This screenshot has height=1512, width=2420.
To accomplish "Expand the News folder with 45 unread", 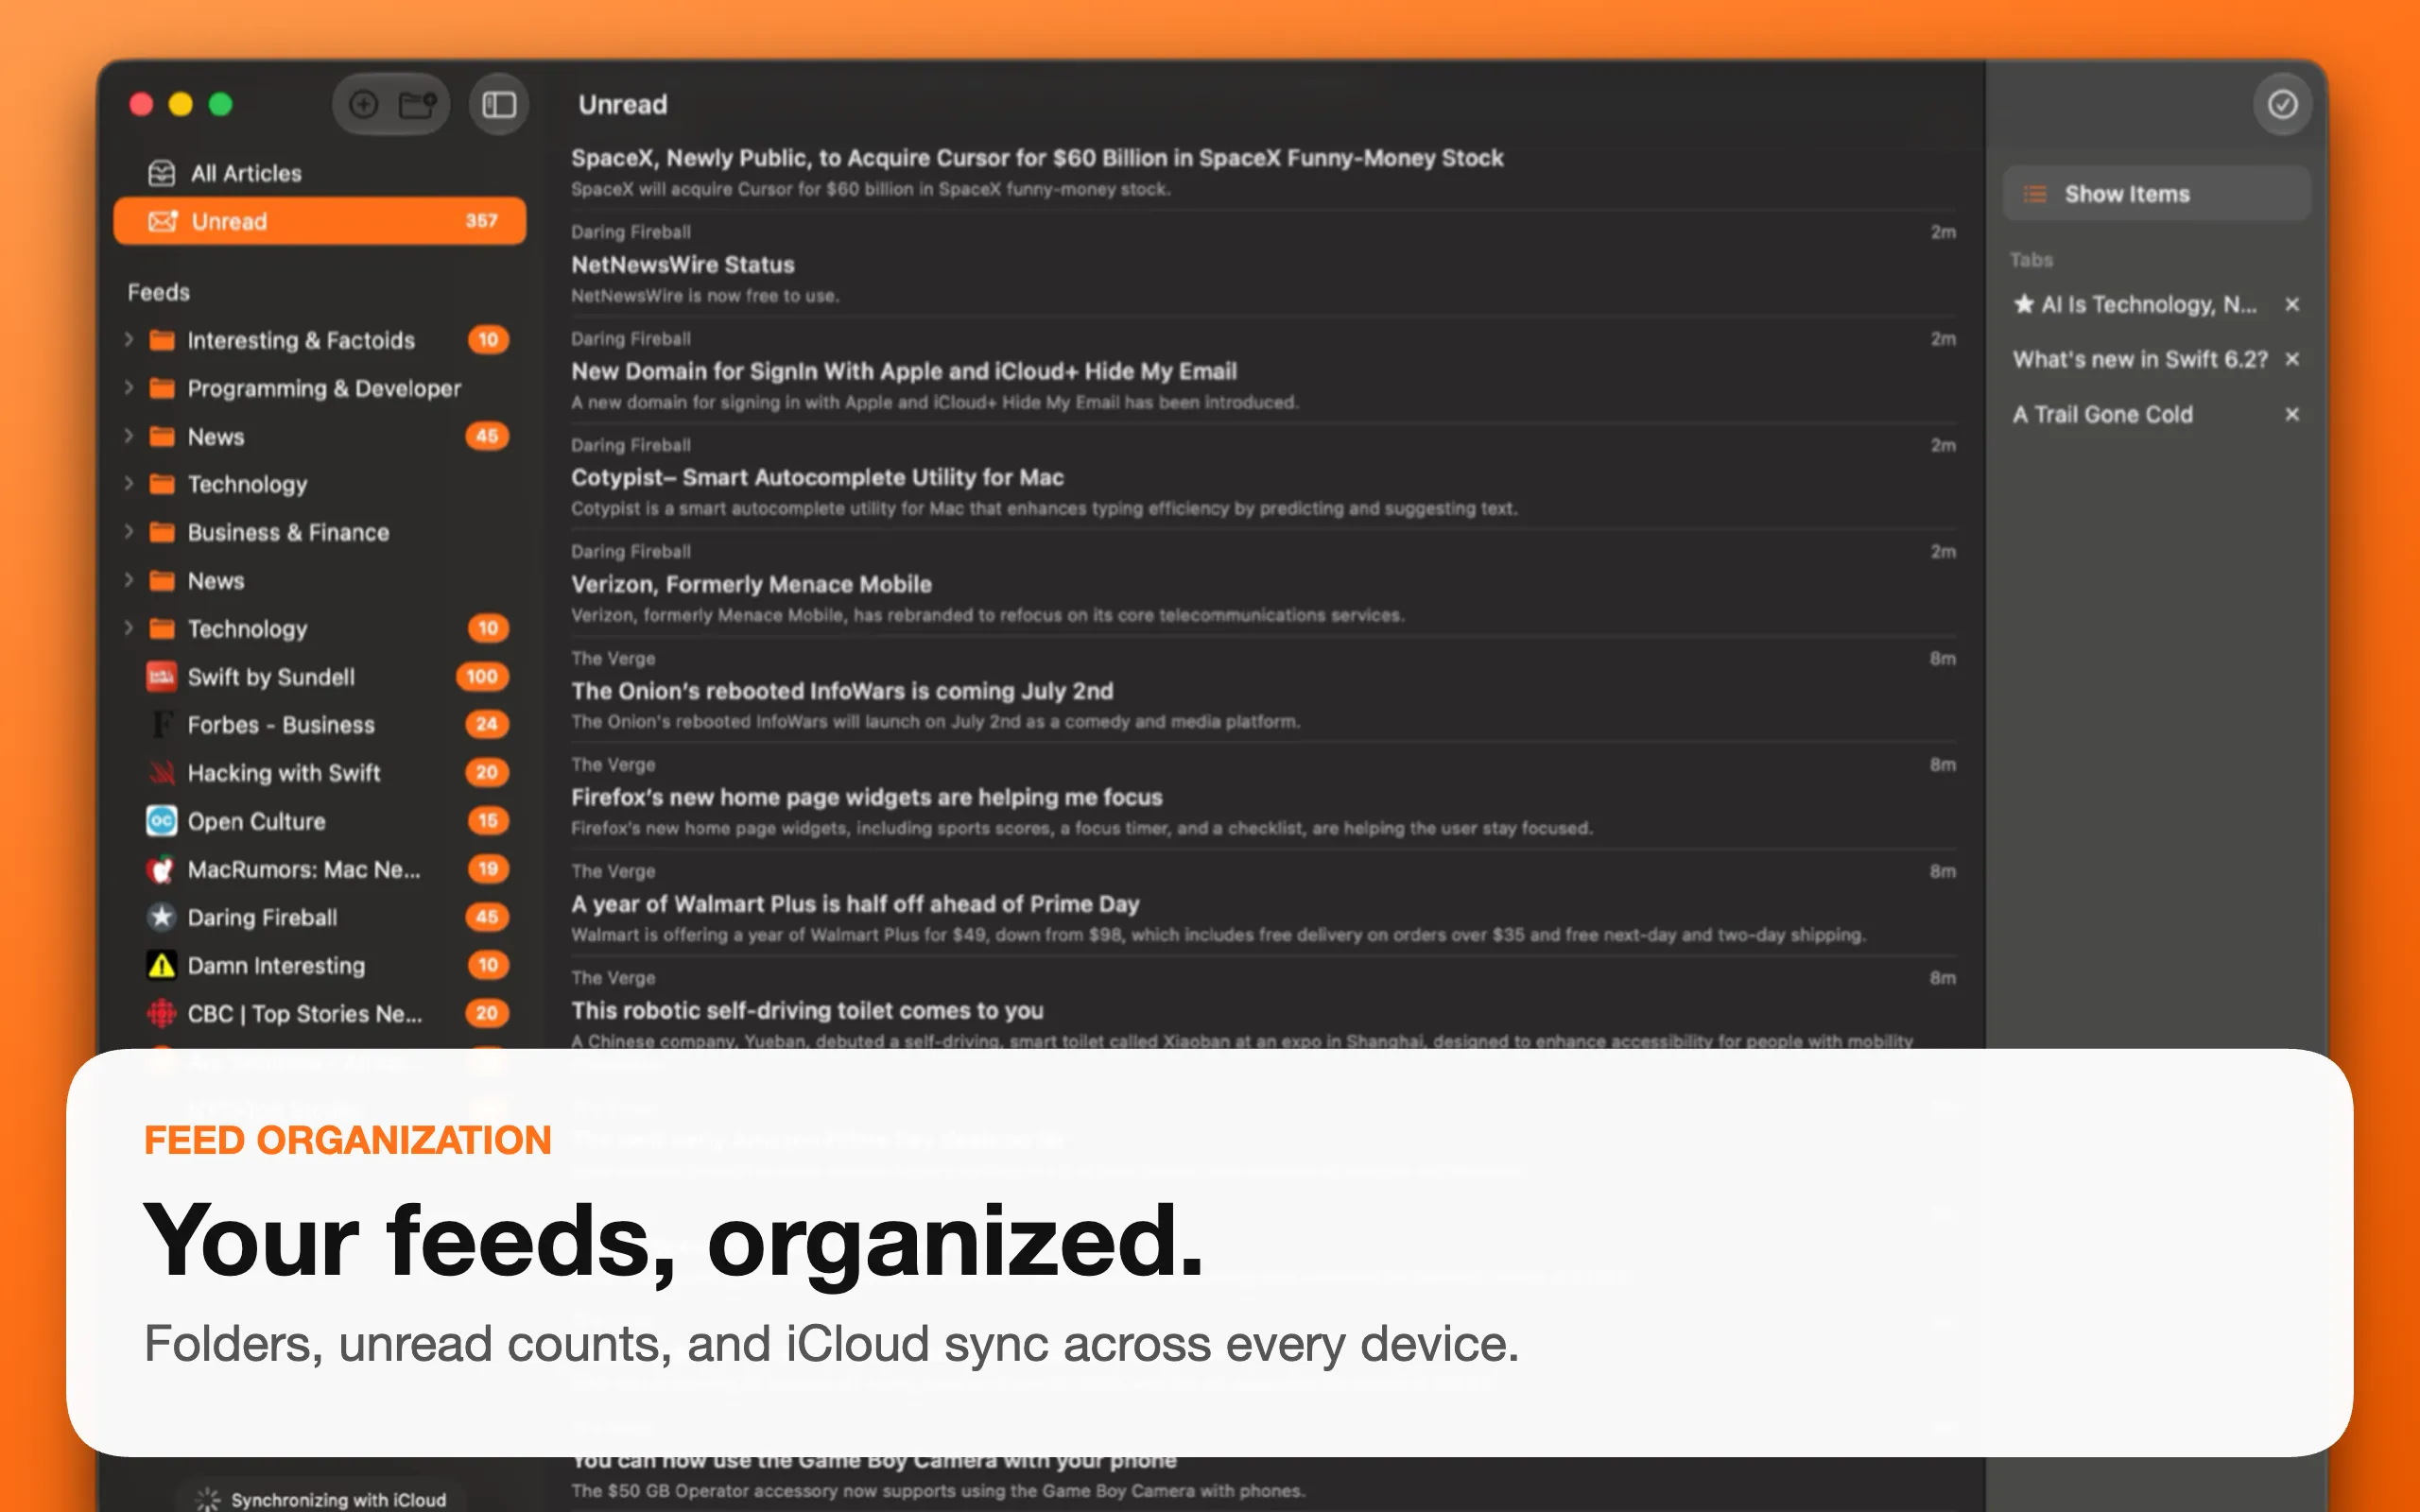I will (x=129, y=436).
